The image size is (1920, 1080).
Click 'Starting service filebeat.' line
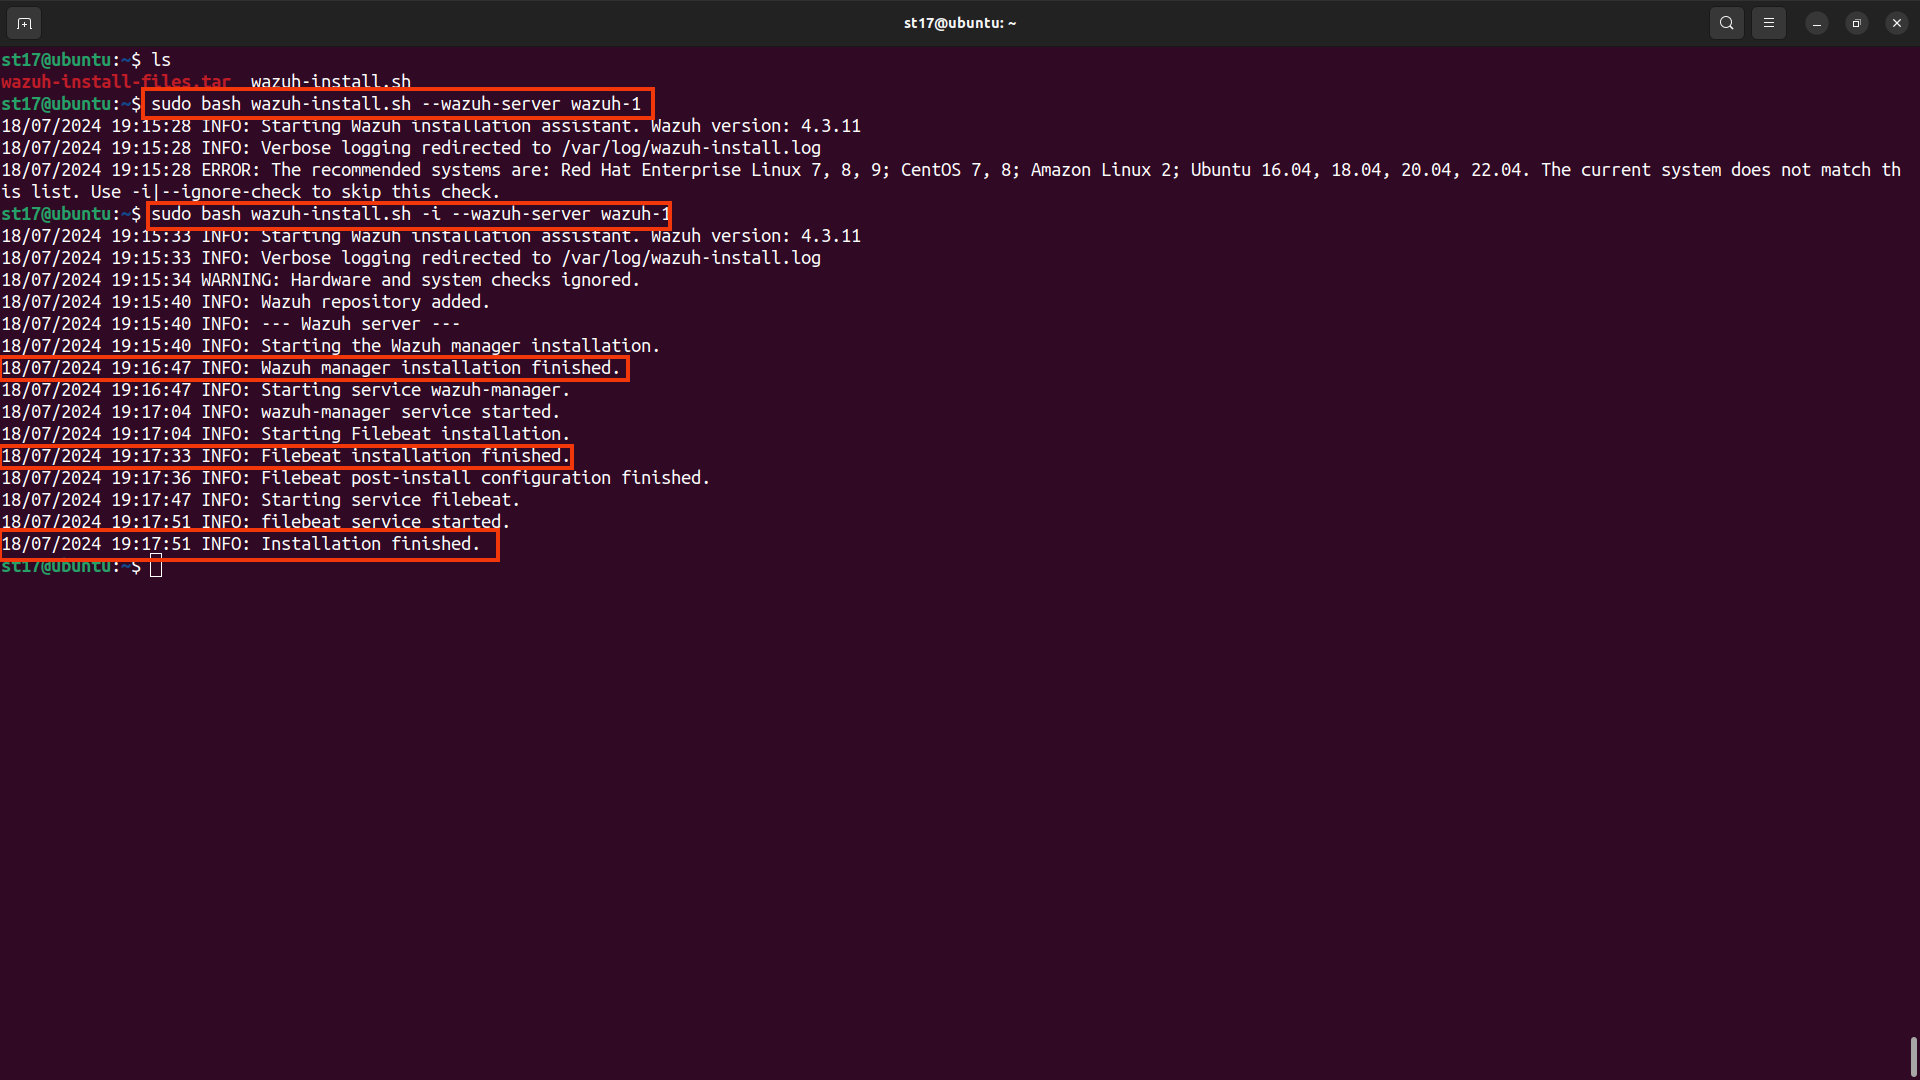tap(261, 500)
